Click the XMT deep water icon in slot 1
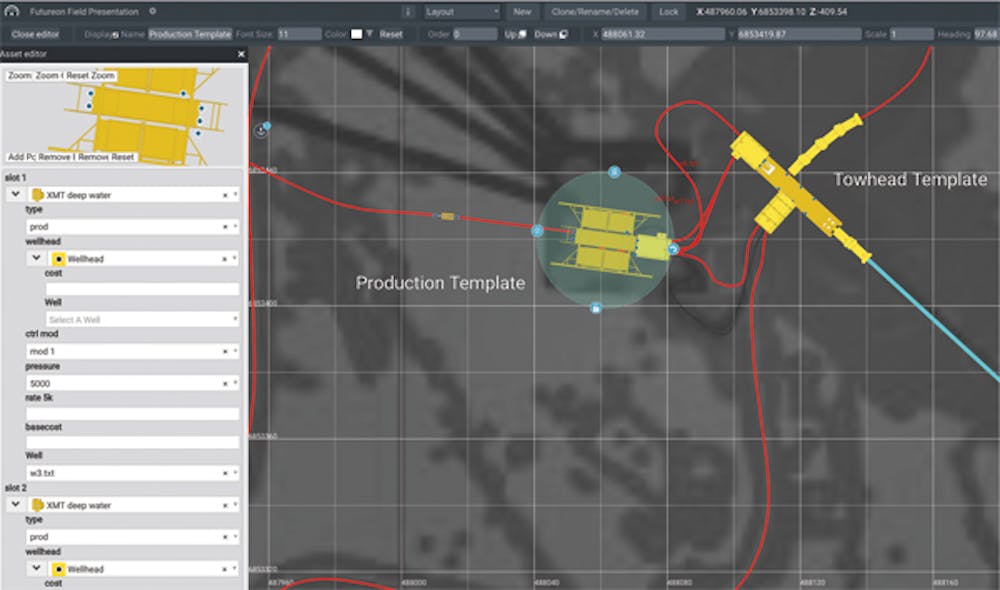This screenshot has width=1000, height=590. pos(37,194)
